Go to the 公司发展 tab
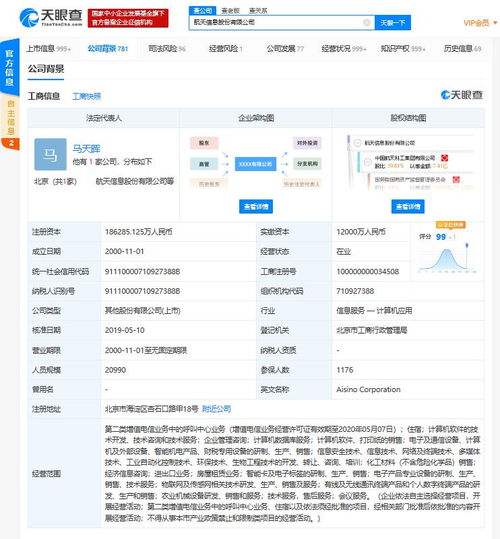Screen dimensions: 500x539 (x=285, y=49)
